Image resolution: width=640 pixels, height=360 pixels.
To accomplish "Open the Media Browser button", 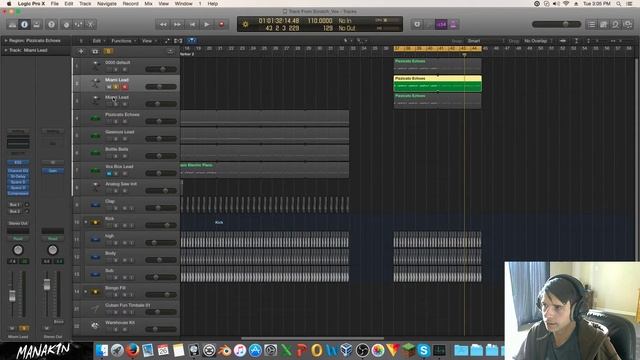I will pos(628,24).
